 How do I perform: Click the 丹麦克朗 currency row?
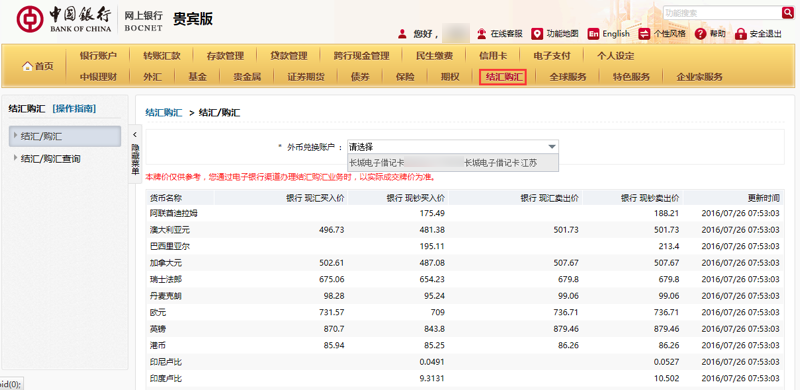pos(465,296)
